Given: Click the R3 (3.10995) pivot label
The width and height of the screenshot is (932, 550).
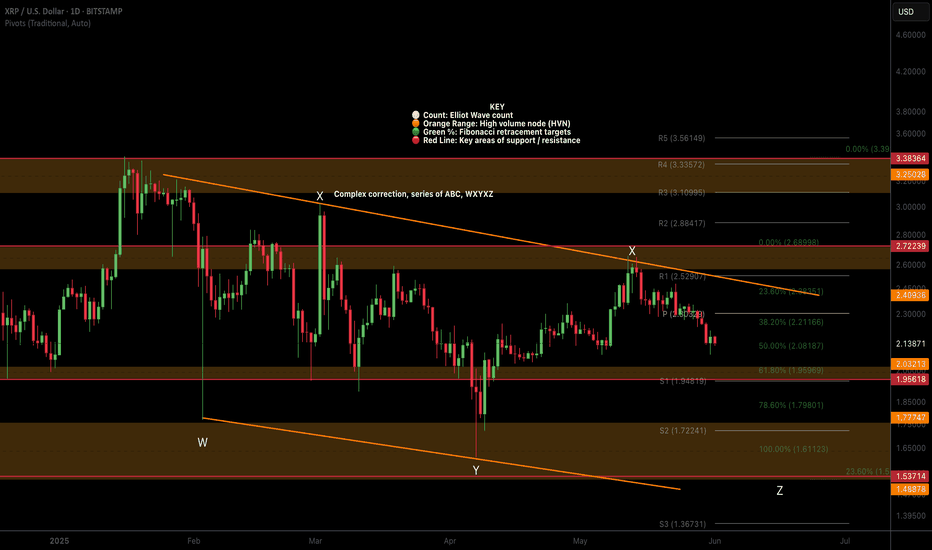Looking at the screenshot, I should (x=681, y=193).
